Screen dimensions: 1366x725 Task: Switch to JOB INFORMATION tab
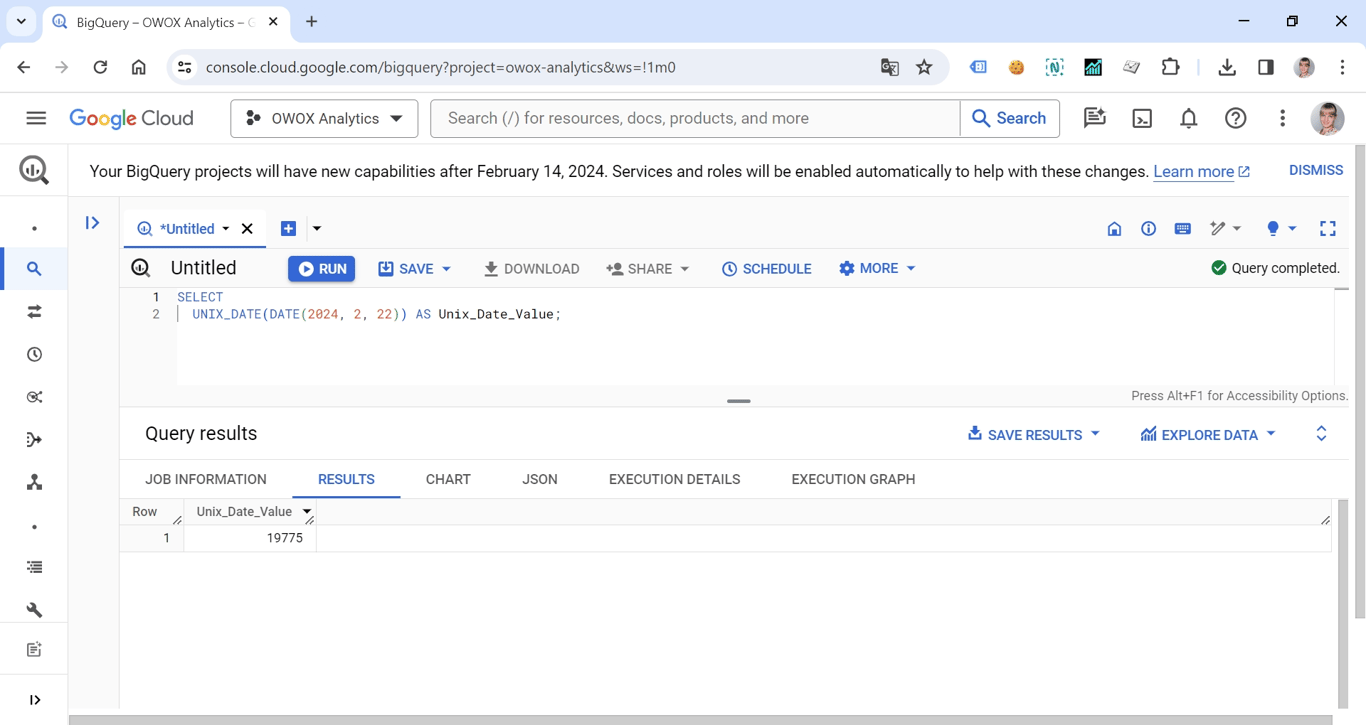(x=206, y=480)
